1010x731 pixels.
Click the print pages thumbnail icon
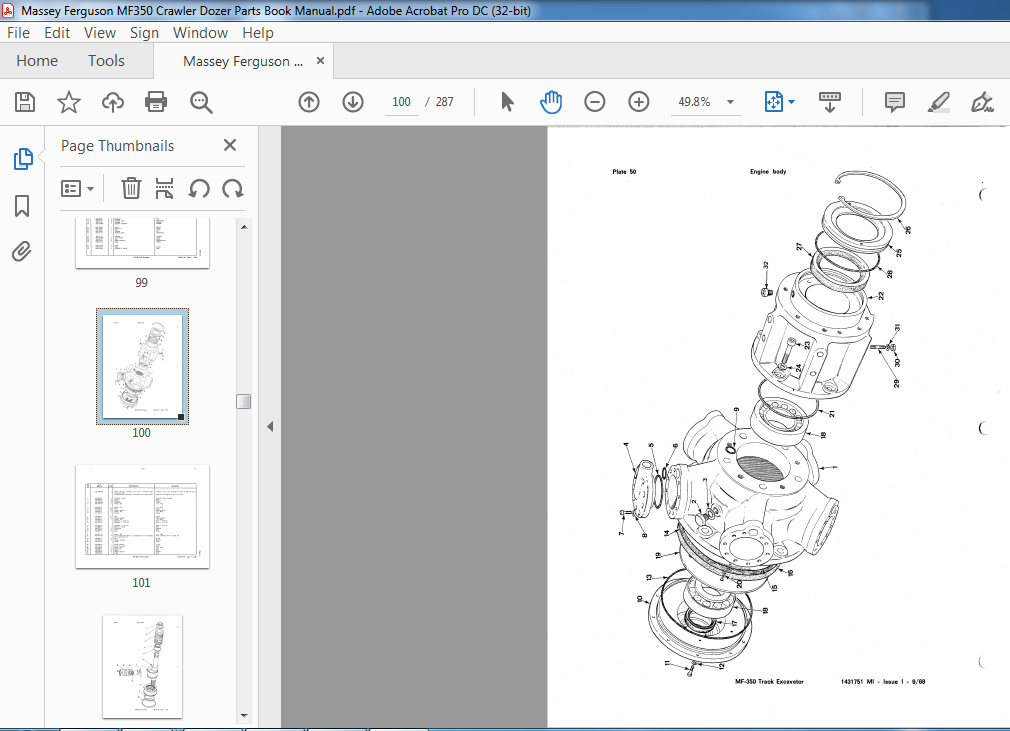tap(165, 188)
